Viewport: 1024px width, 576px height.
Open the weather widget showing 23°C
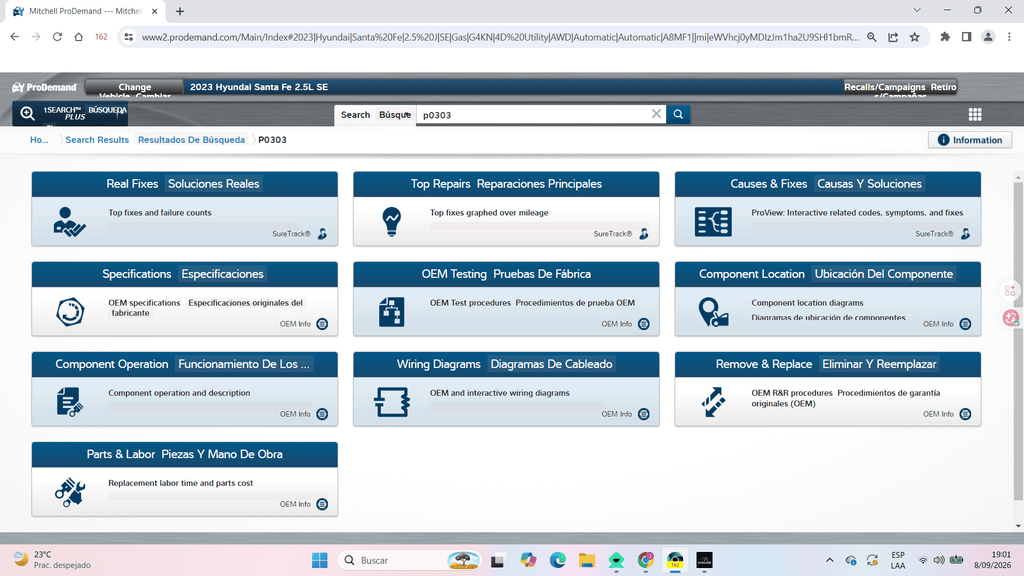pos(54,560)
